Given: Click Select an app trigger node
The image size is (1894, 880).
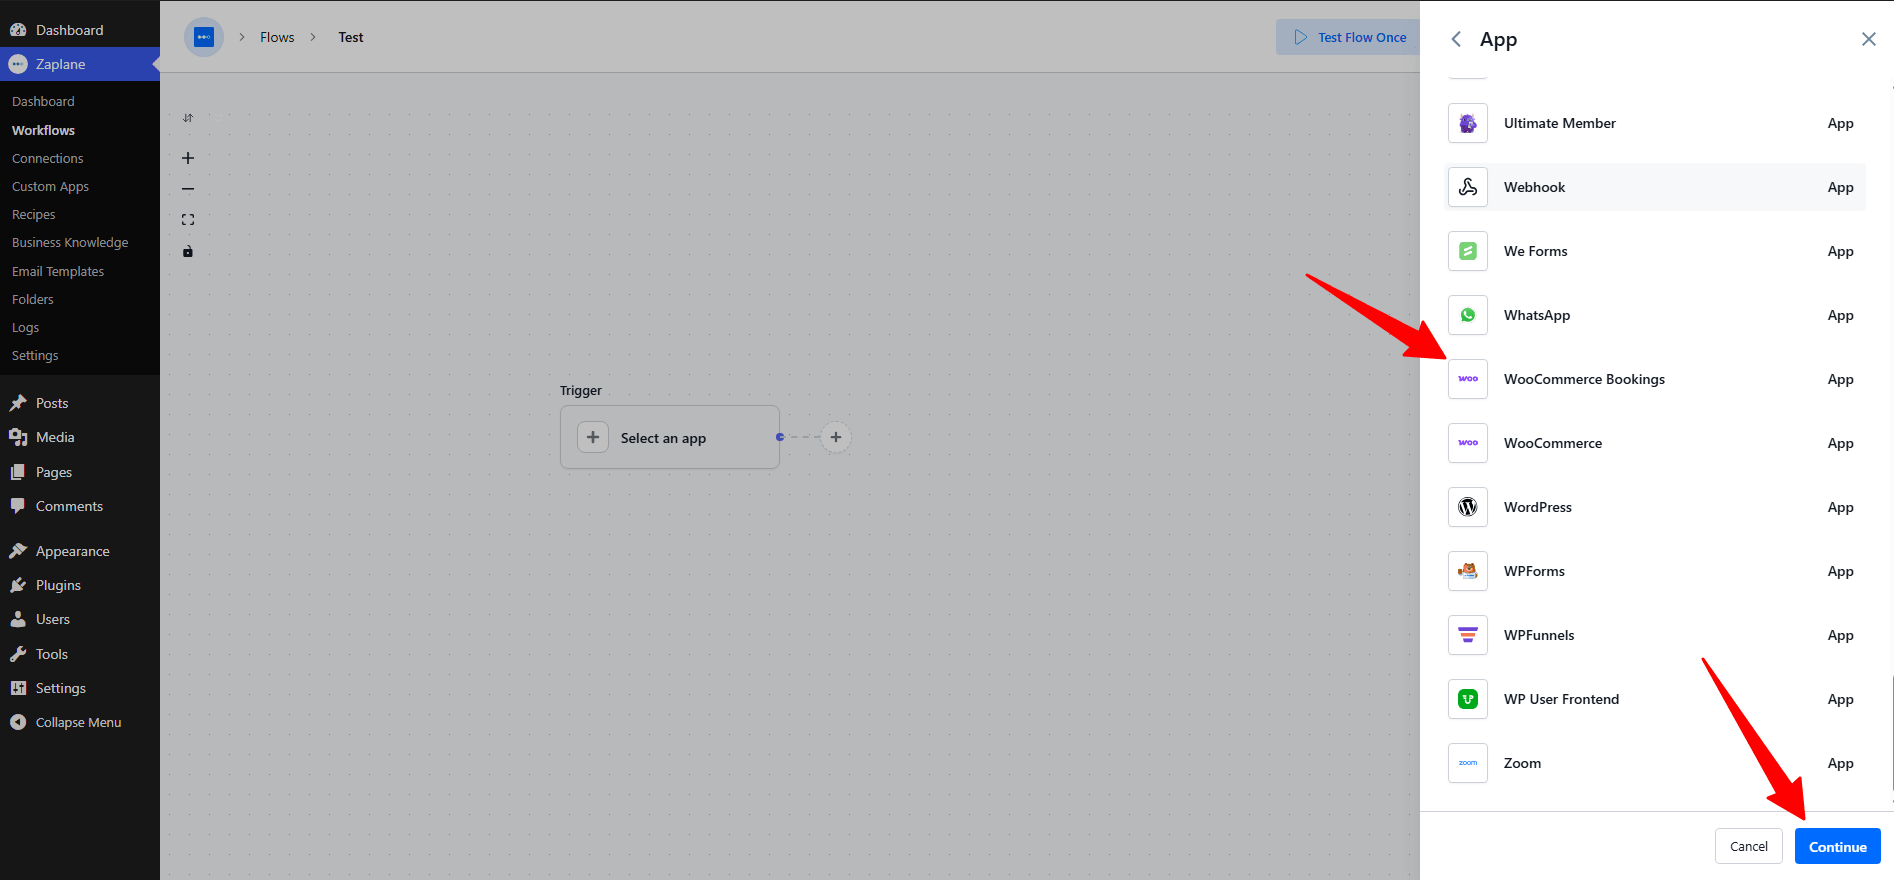Looking at the screenshot, I should (x=670, y=437).
